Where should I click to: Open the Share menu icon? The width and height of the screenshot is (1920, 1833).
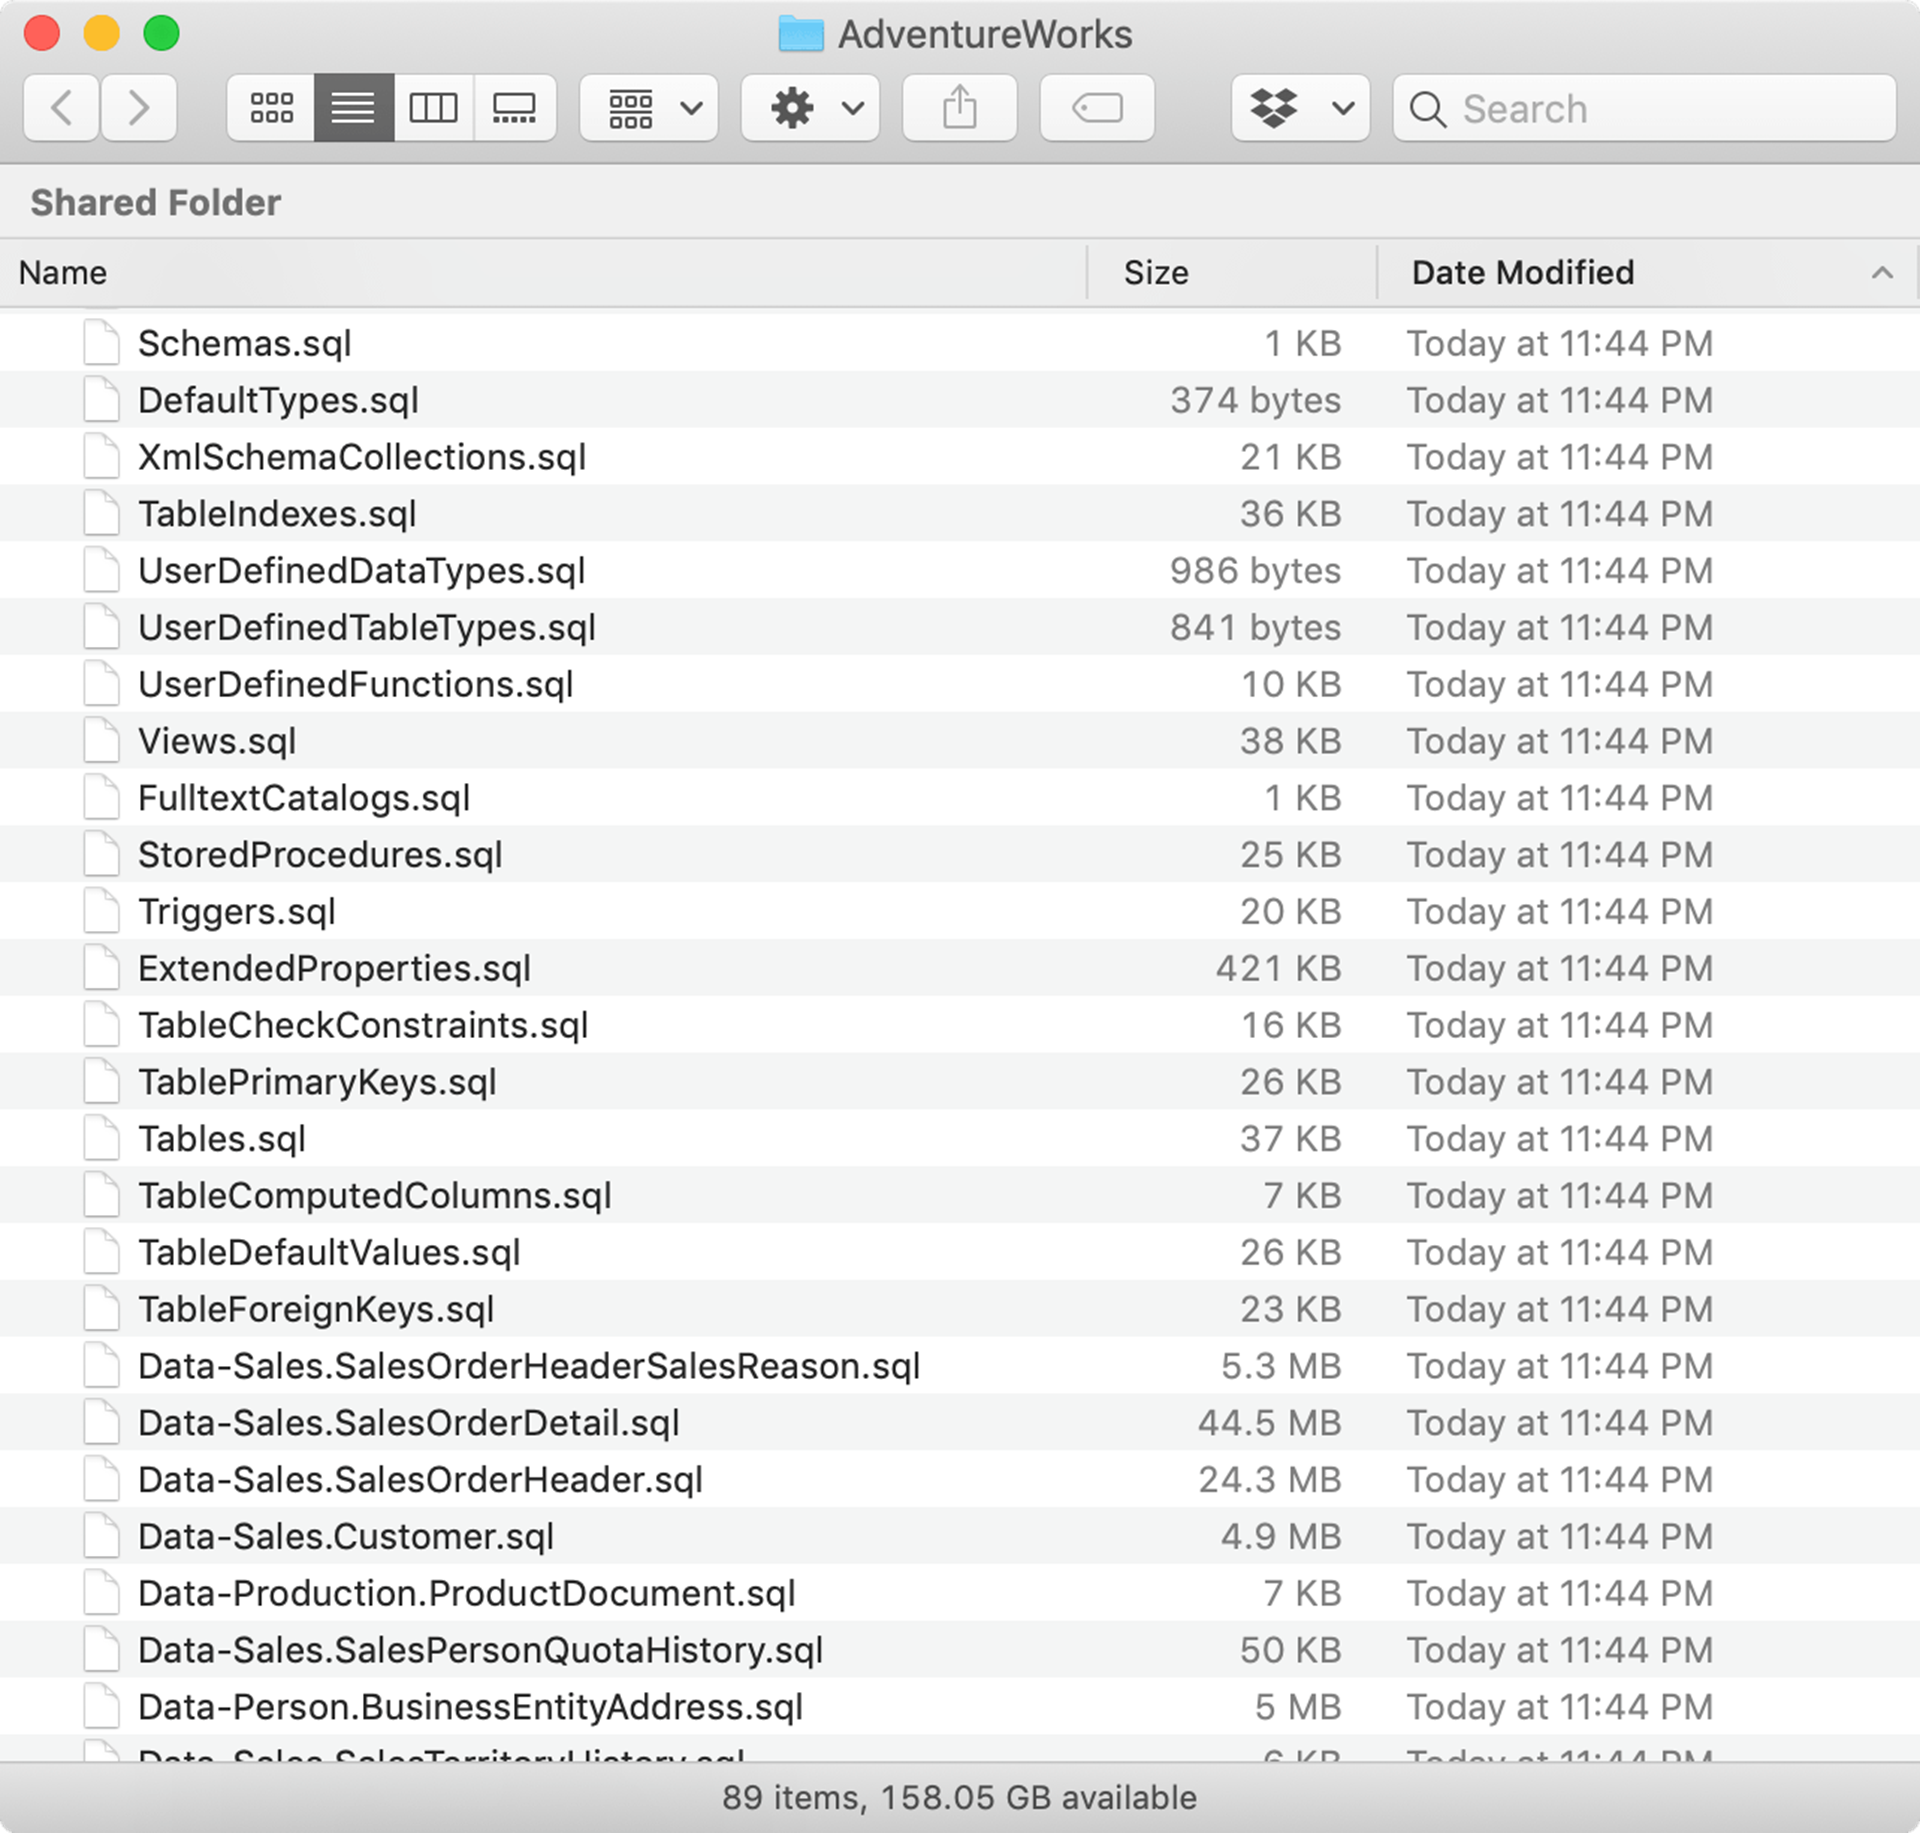959,108
